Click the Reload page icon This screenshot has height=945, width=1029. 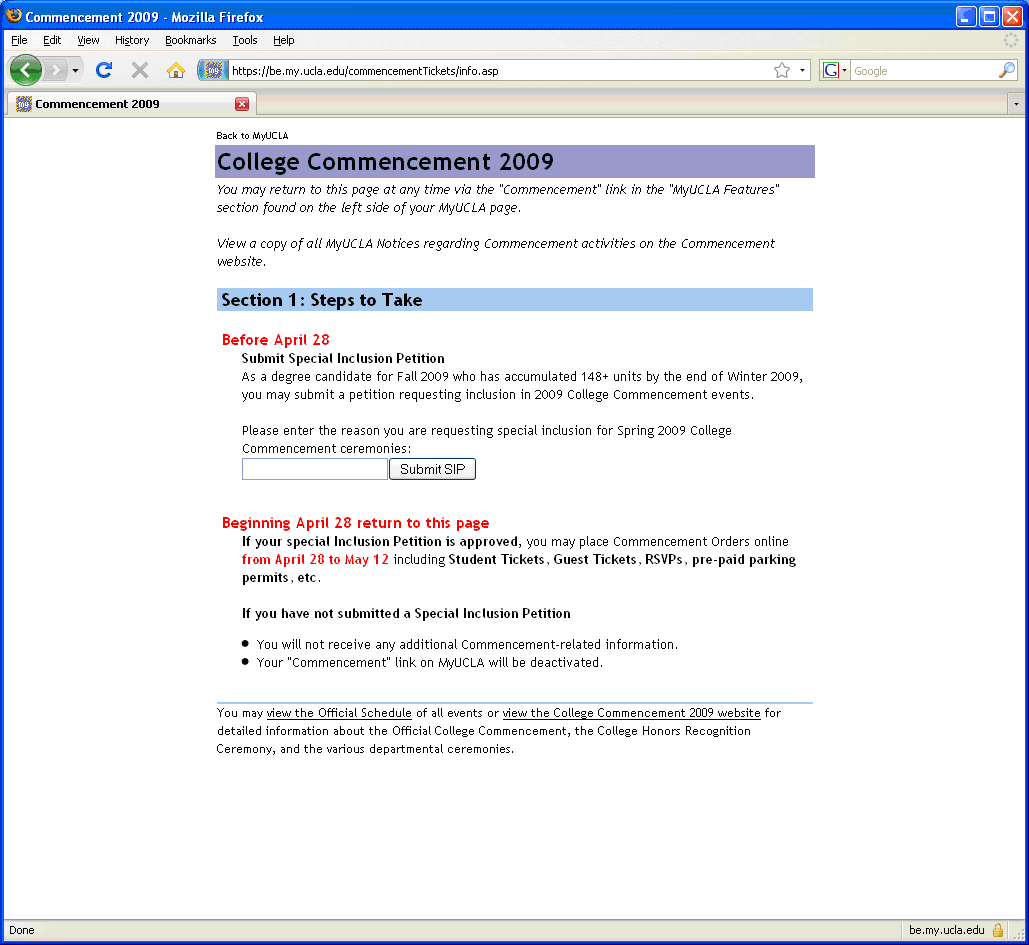tap(103, 70)
